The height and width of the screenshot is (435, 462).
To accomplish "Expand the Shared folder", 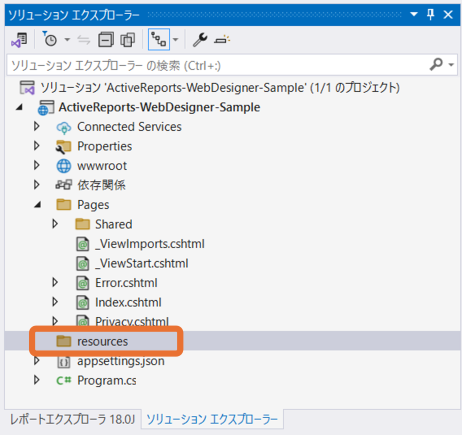I will click(x=55, y=224).
